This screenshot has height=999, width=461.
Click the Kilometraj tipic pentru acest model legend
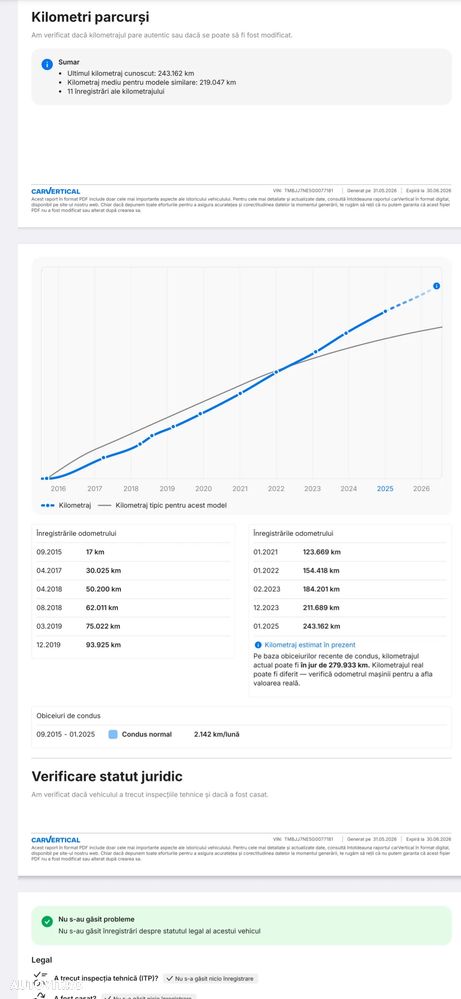[162, 505]
